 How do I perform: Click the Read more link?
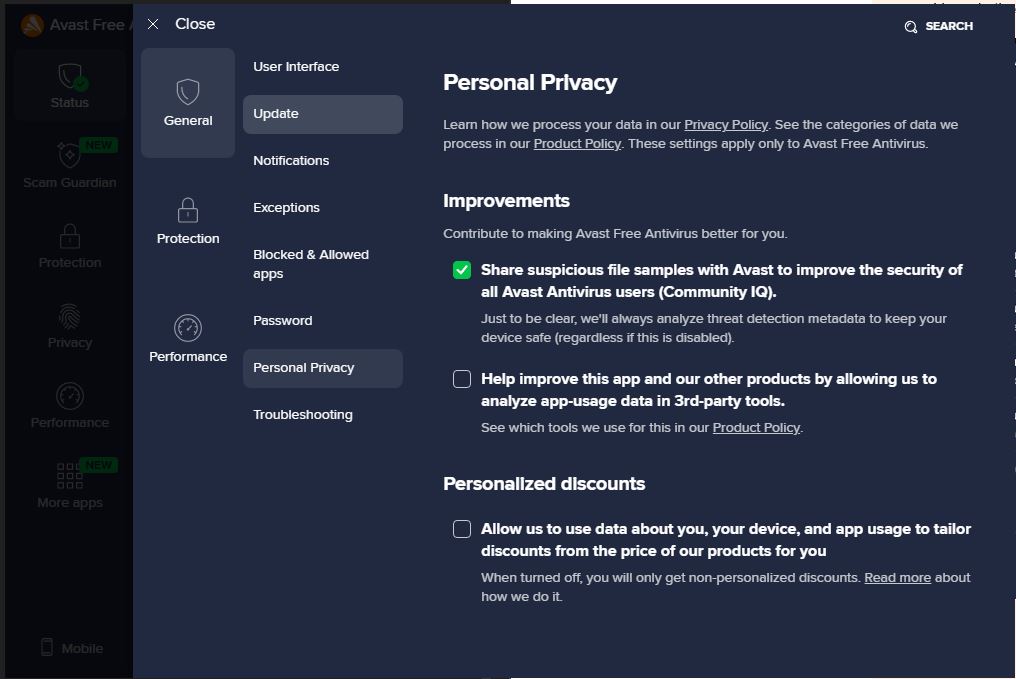897,577
